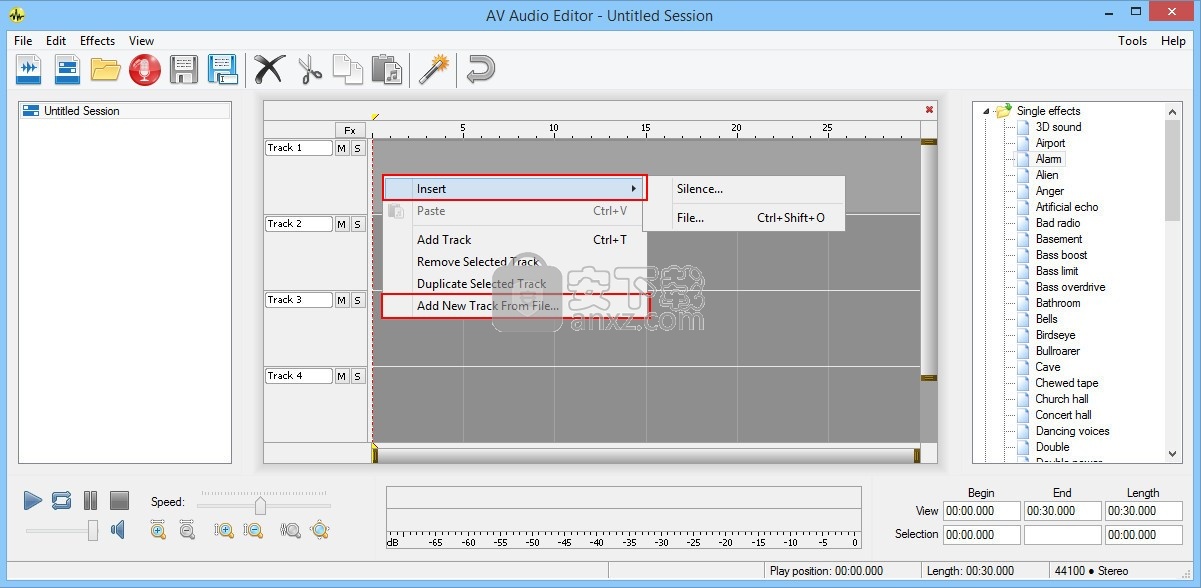Click the speaker volume icon
The height and width of the screenshot is (588, 1201).
[x=118, y=530]
